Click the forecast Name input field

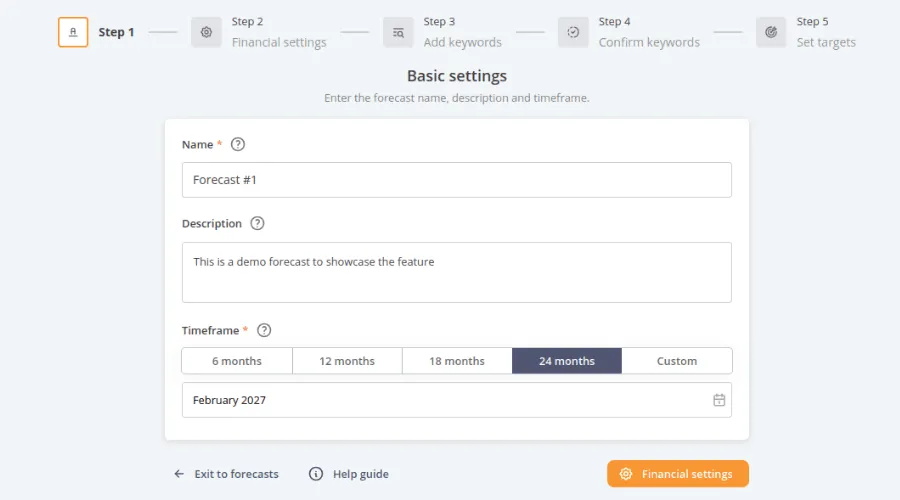457,180
